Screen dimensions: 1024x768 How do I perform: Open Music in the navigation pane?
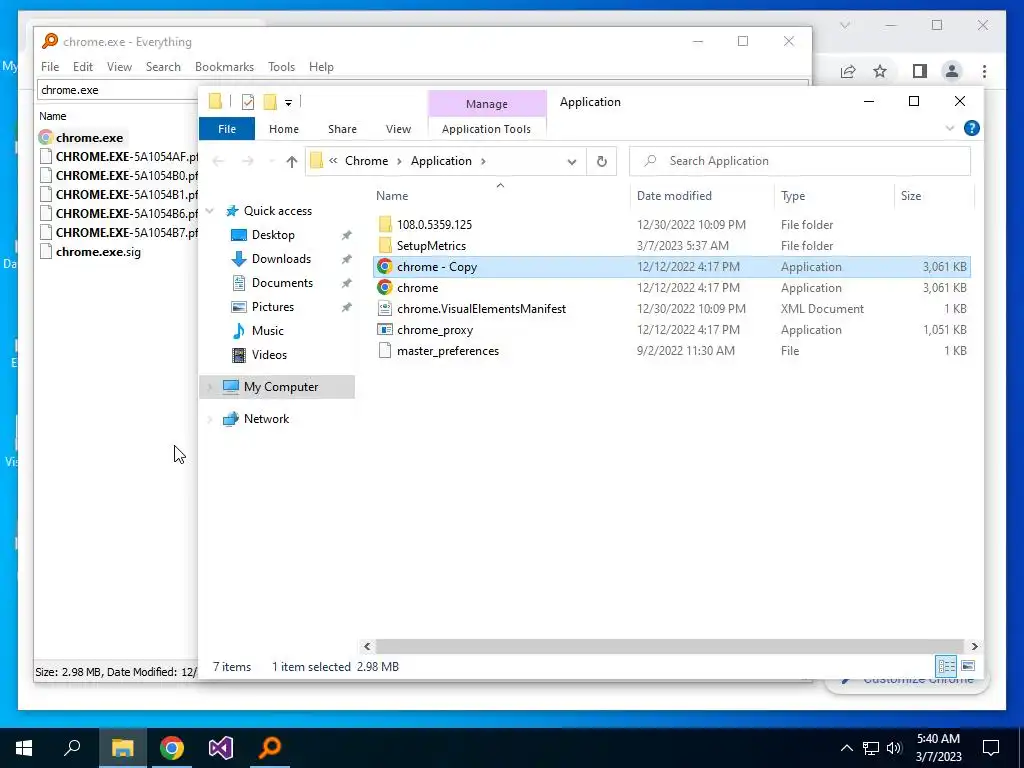tap(268, 330)
